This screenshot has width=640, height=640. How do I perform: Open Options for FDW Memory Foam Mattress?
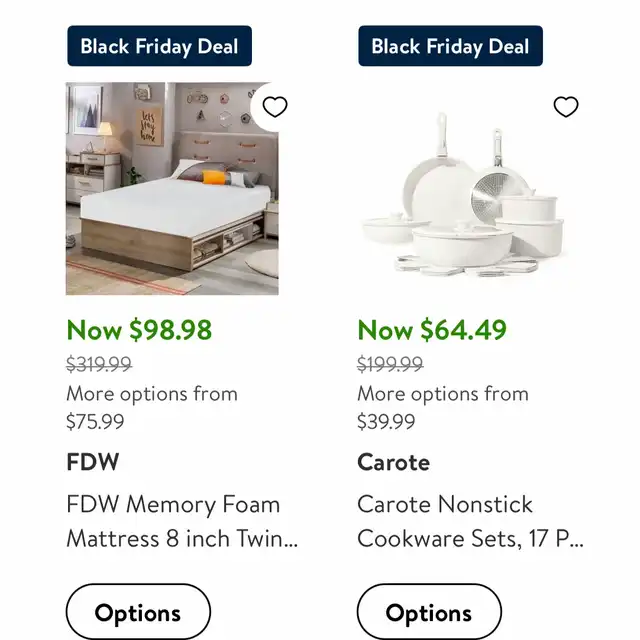click(x=138, y=611)
